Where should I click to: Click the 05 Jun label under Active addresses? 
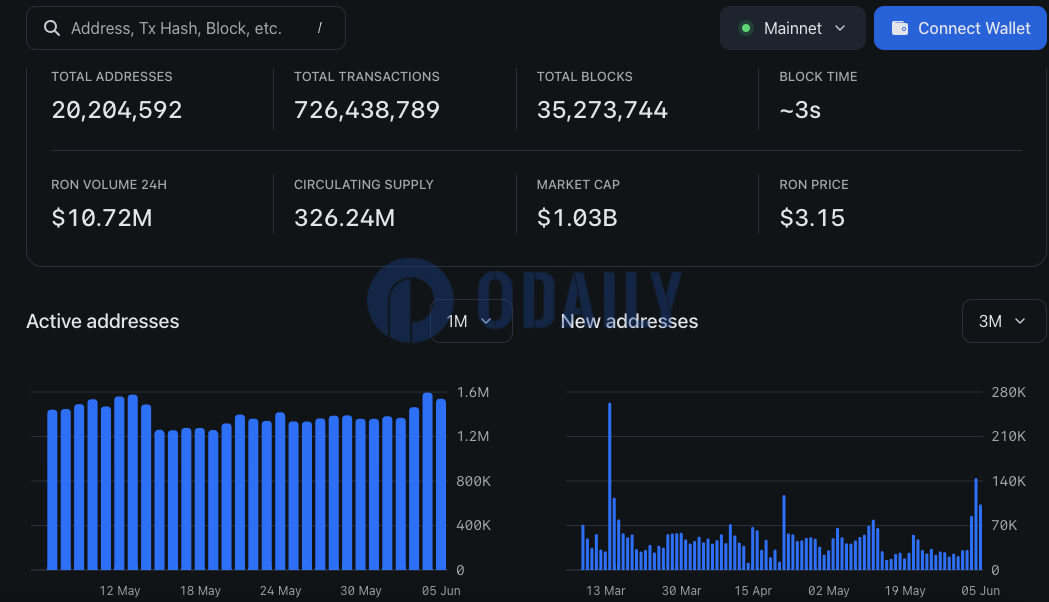point(441,591)
